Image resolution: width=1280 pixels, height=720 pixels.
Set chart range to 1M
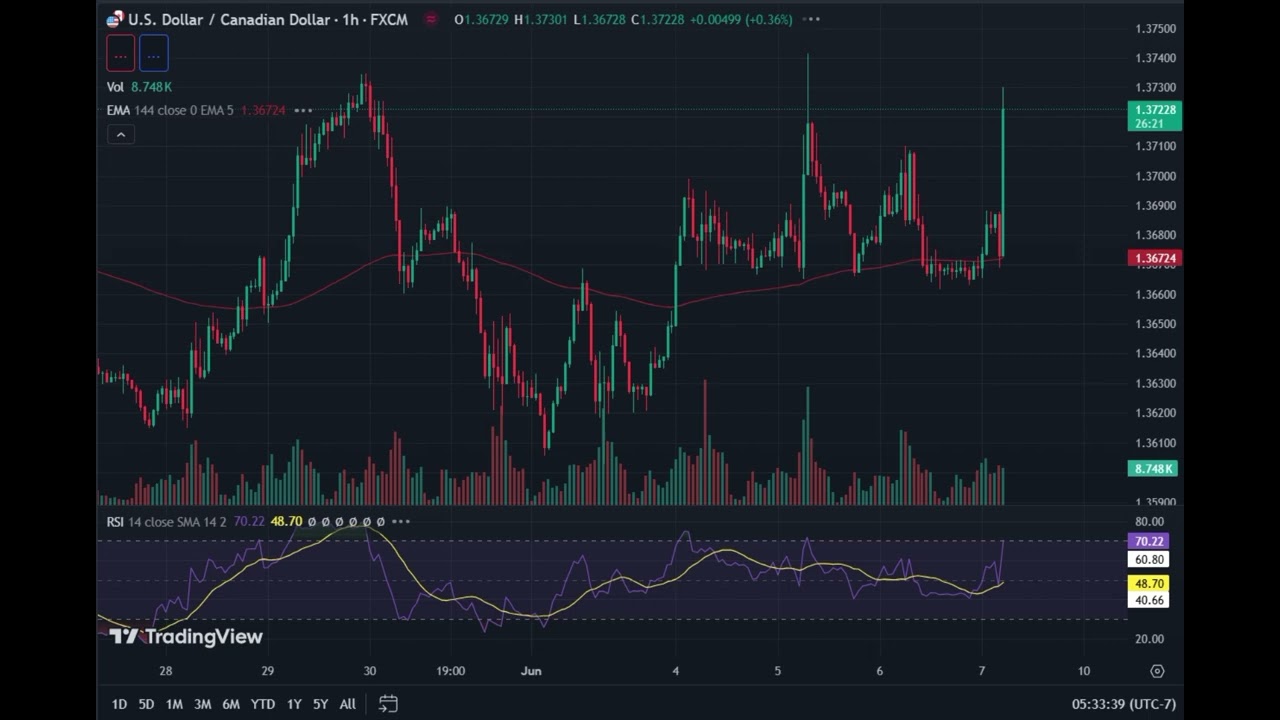174,704
